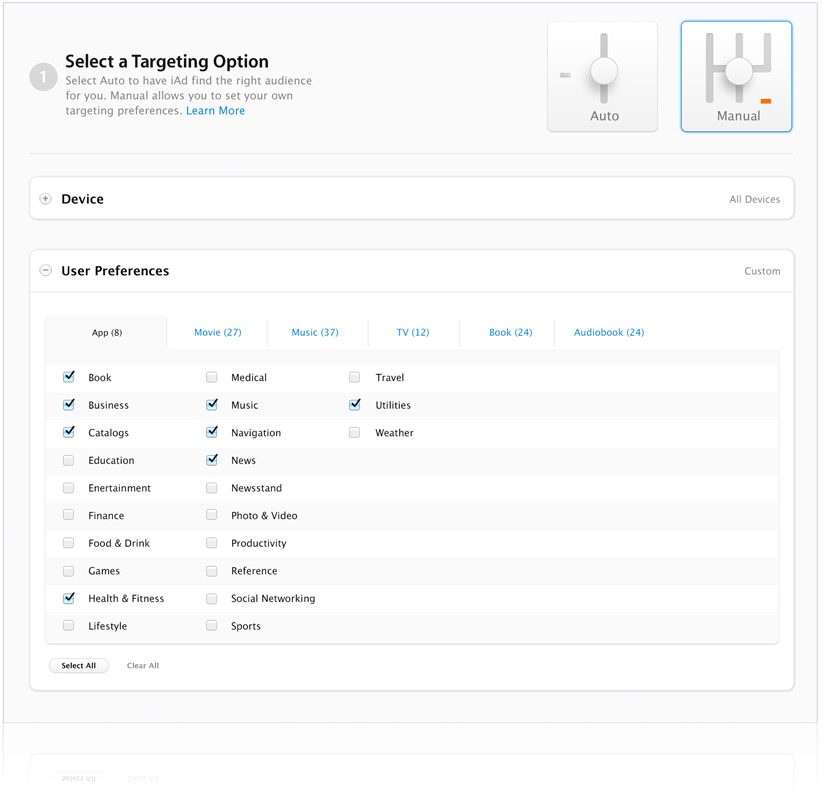Viewport: 823px width, 802px height.
Task: Switch to the Music (37) tab
Action: (315, 332)
